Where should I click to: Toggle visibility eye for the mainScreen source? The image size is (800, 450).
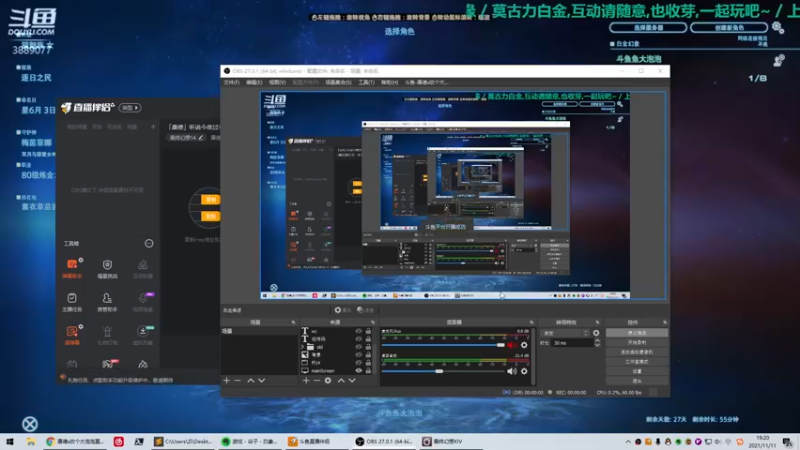coord(359,371)
